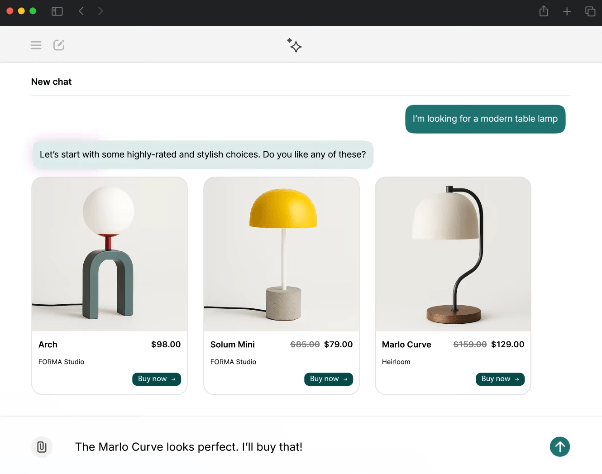Screen dimensions: 602x474
Task: Maximize the window with the green button
Action: pos(33,11)
